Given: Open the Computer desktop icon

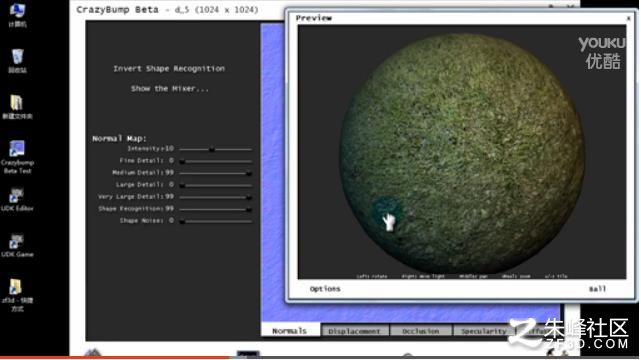Looking at the screenshot, I should pos(17,14).
